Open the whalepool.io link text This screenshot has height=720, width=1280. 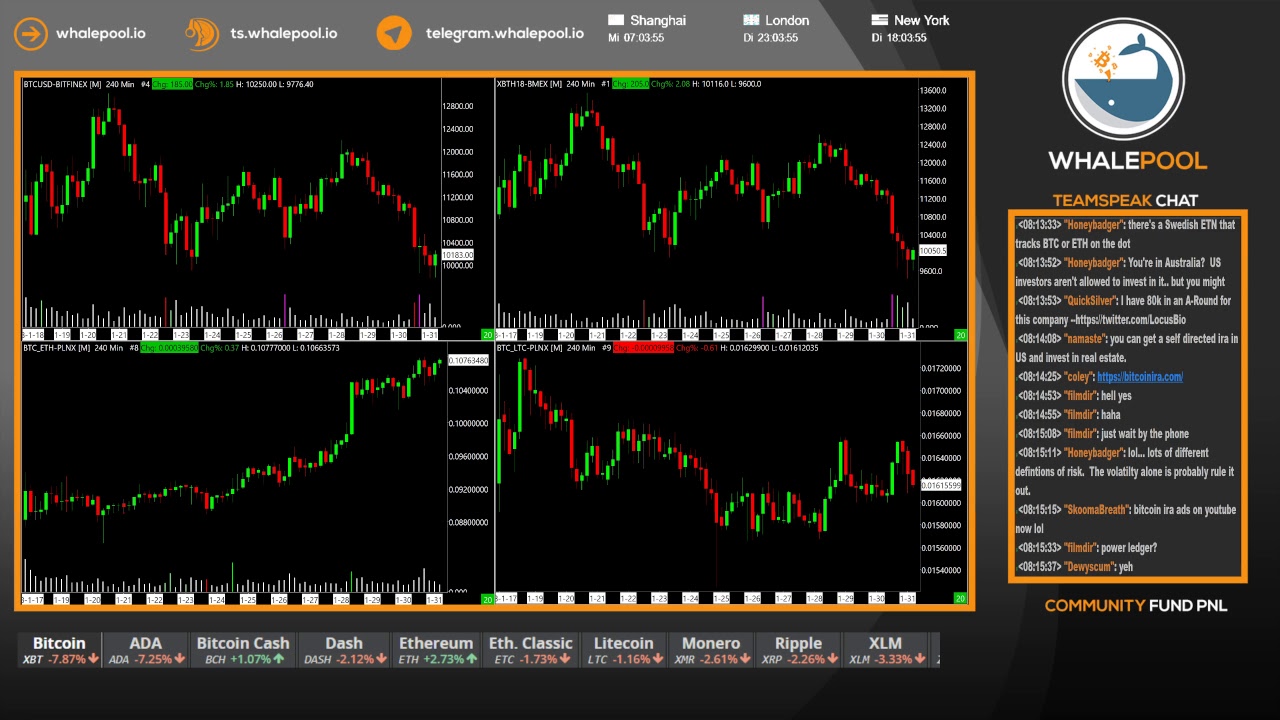(100, 33)
